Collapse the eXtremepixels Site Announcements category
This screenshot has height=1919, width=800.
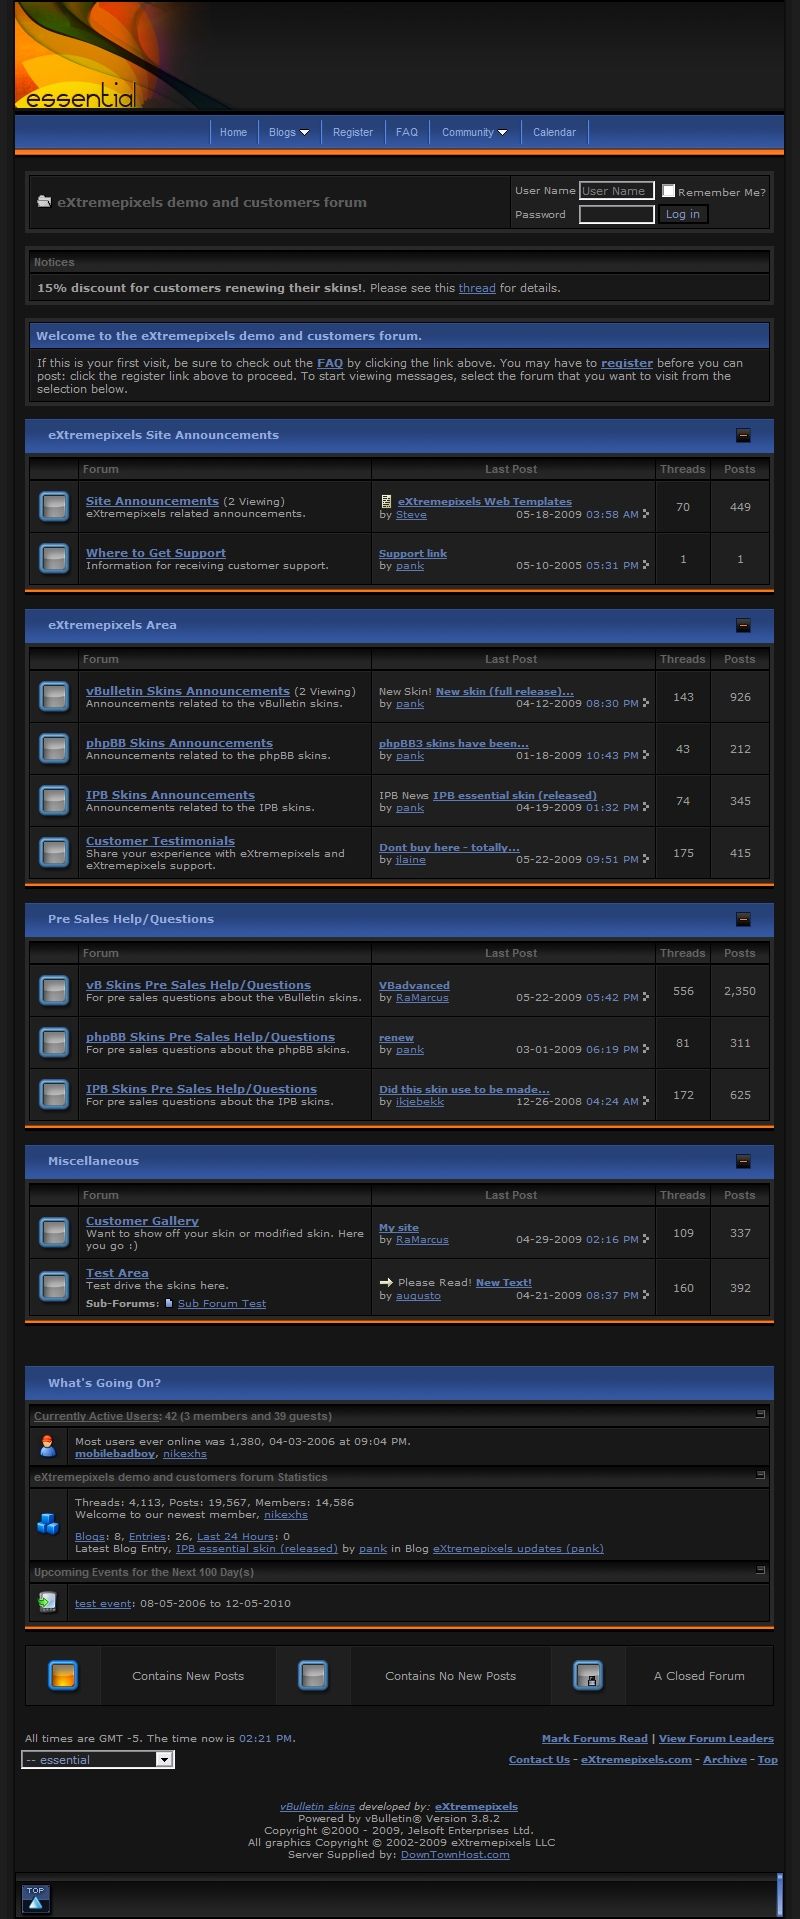pos(743,435)
